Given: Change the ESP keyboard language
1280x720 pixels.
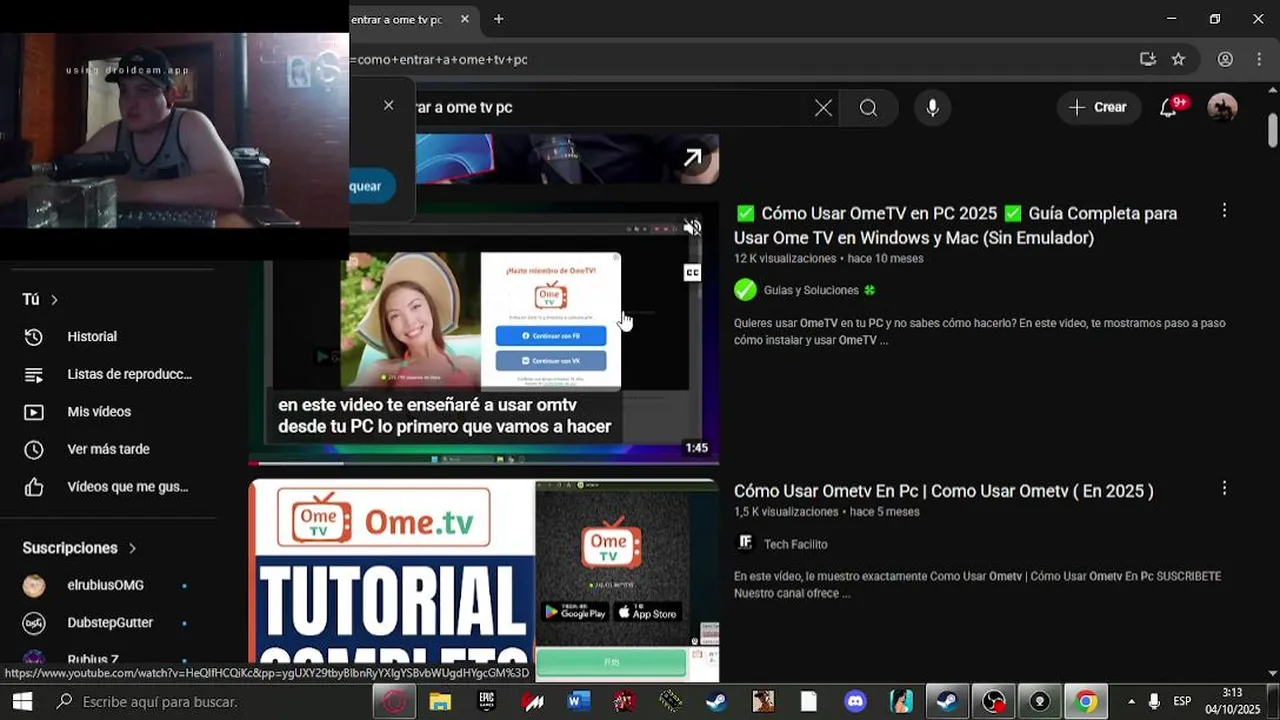Looking at the screenshot, I should 1182,702.
